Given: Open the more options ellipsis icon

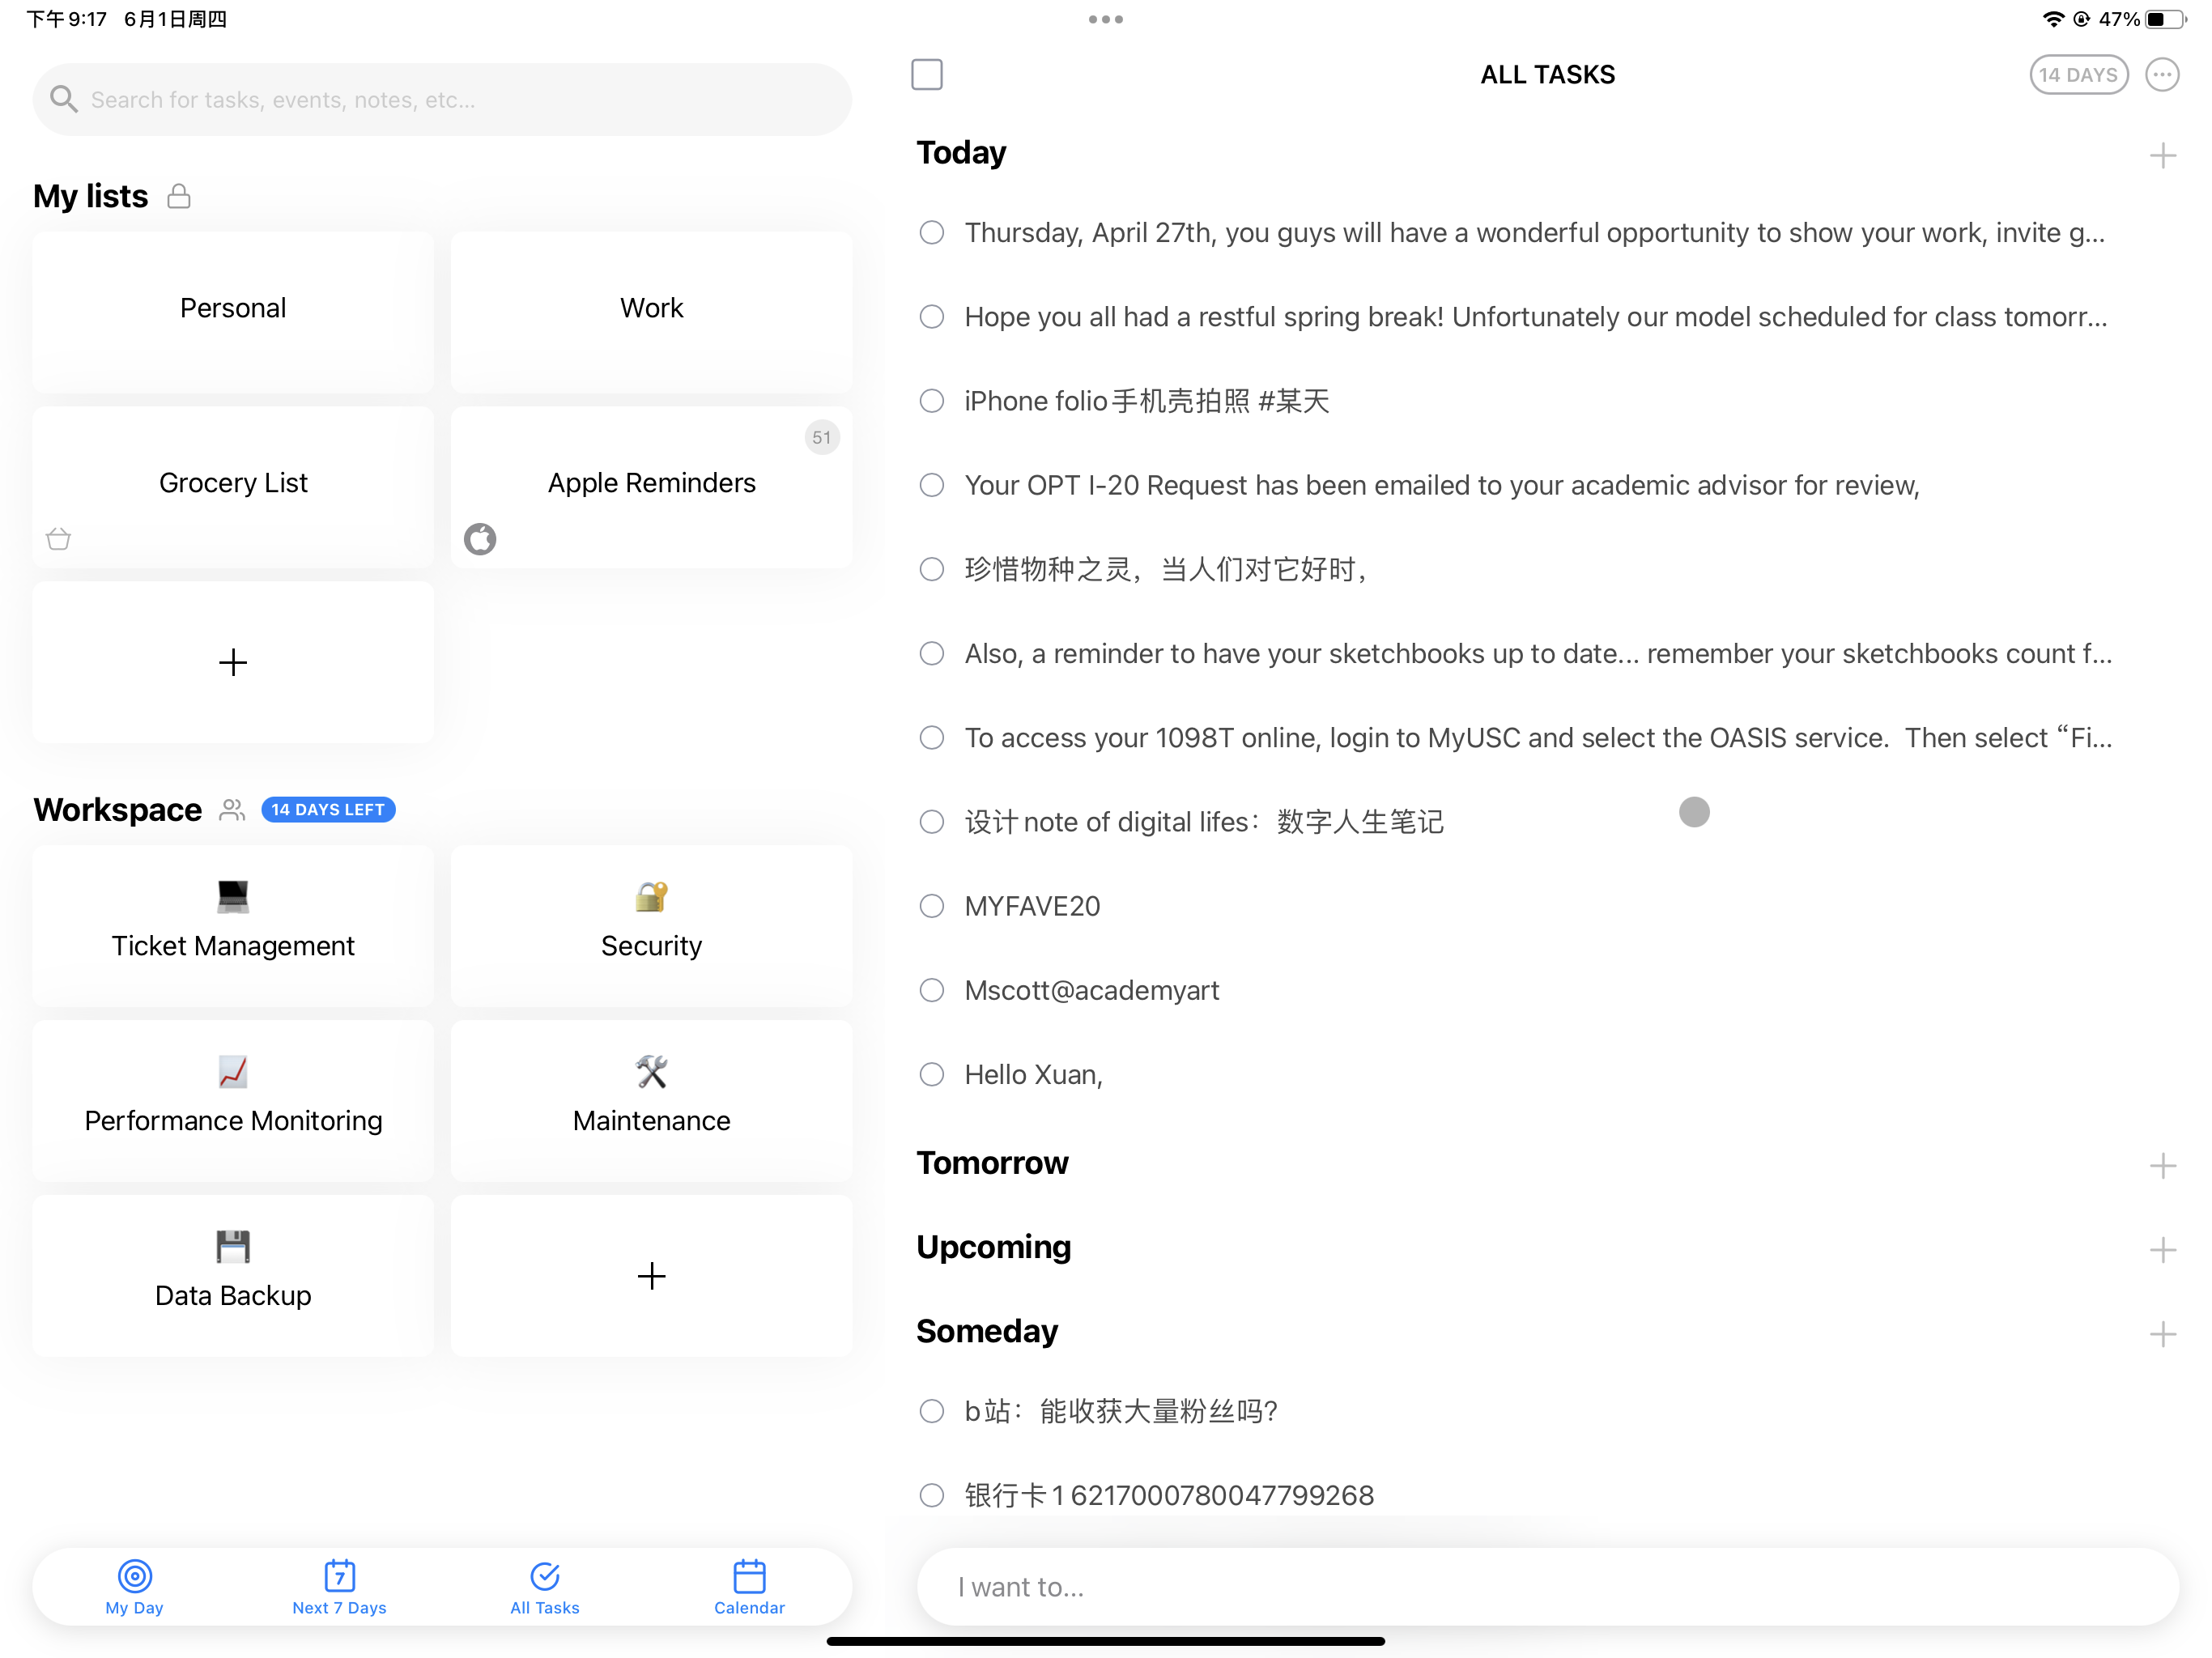Looking at the screenshot, I should [x=2161, y=75].
